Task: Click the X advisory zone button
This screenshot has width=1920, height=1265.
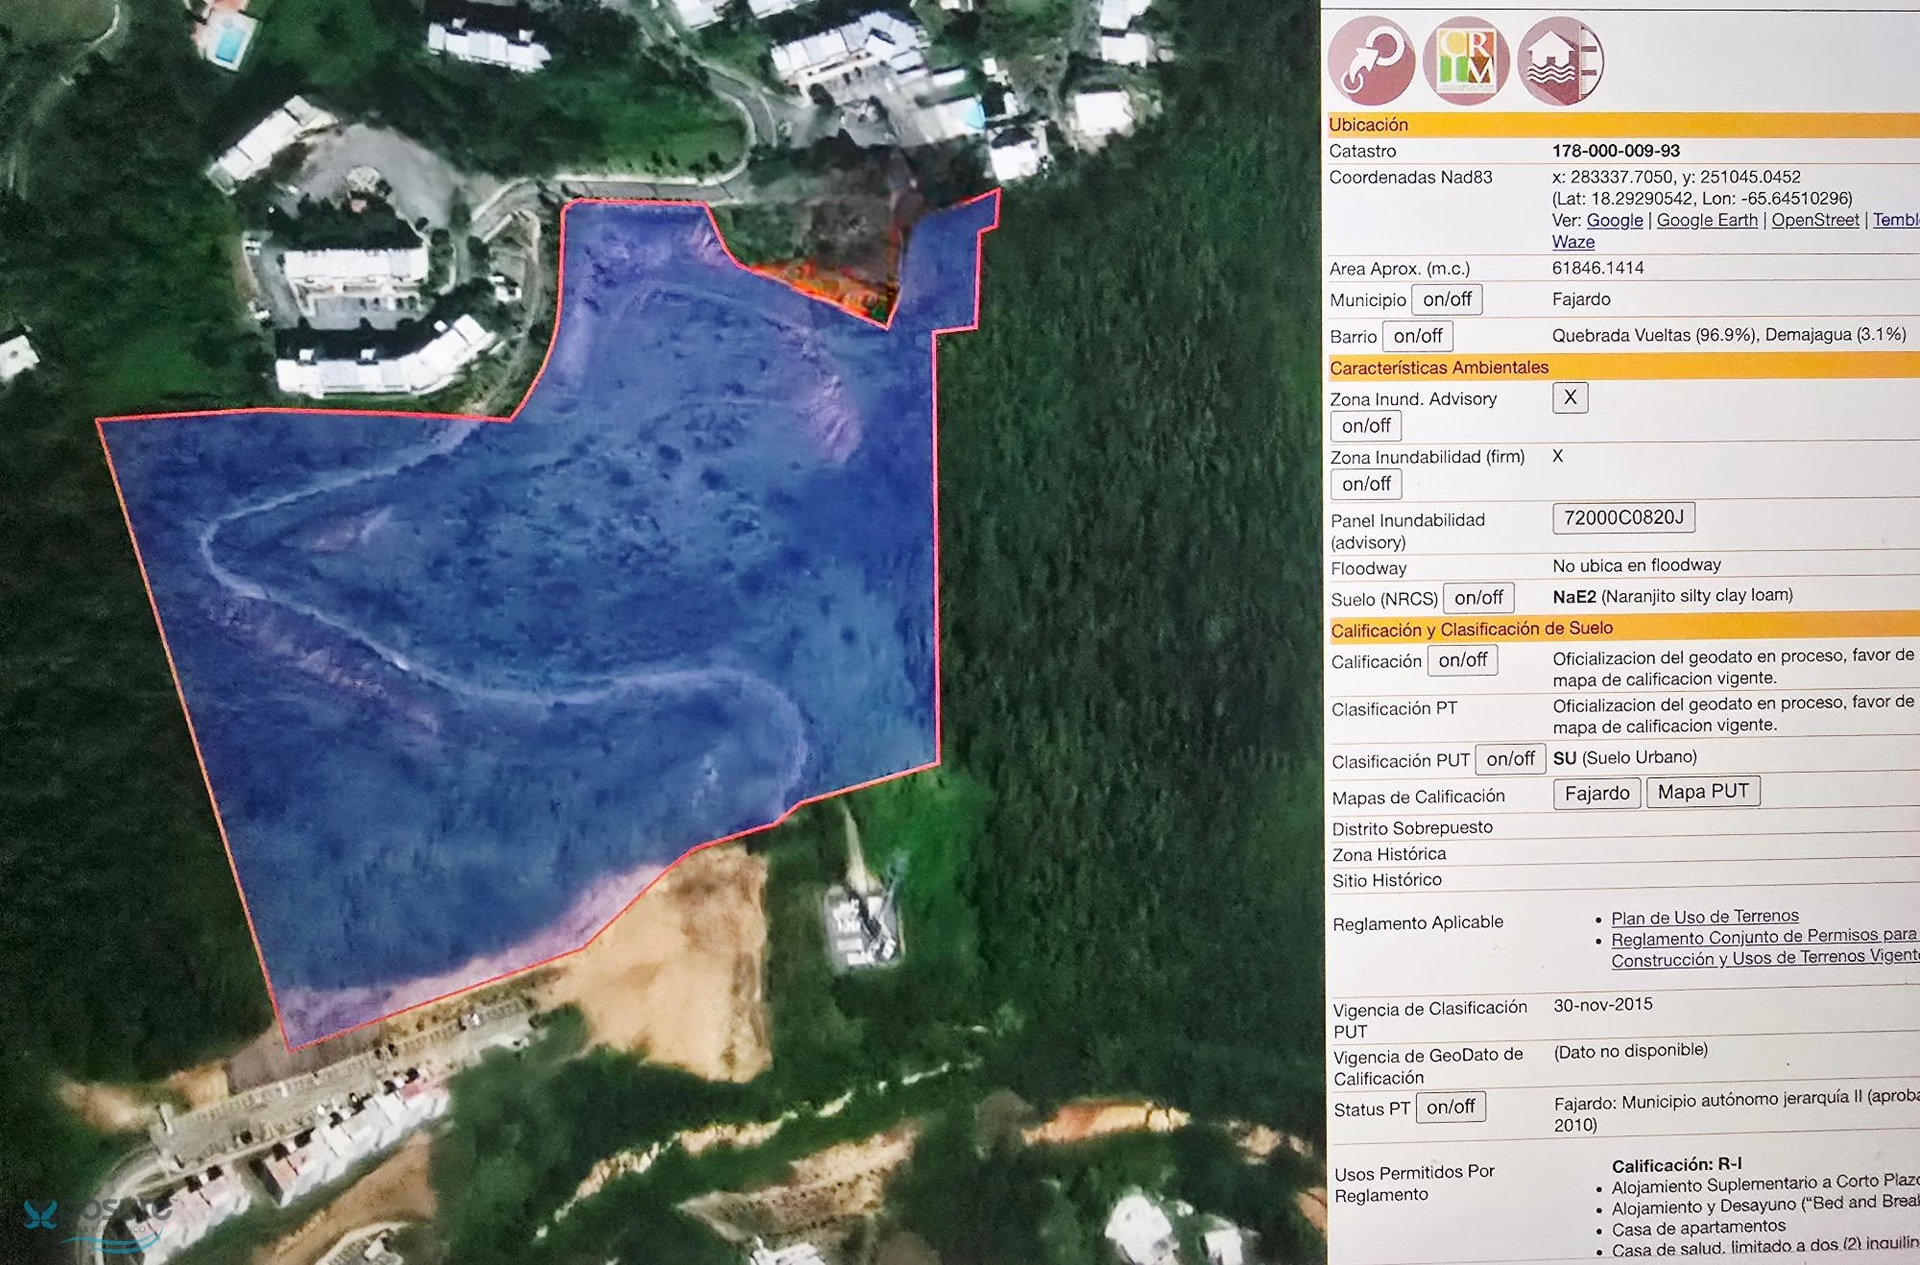Action: coord(1570,397)
